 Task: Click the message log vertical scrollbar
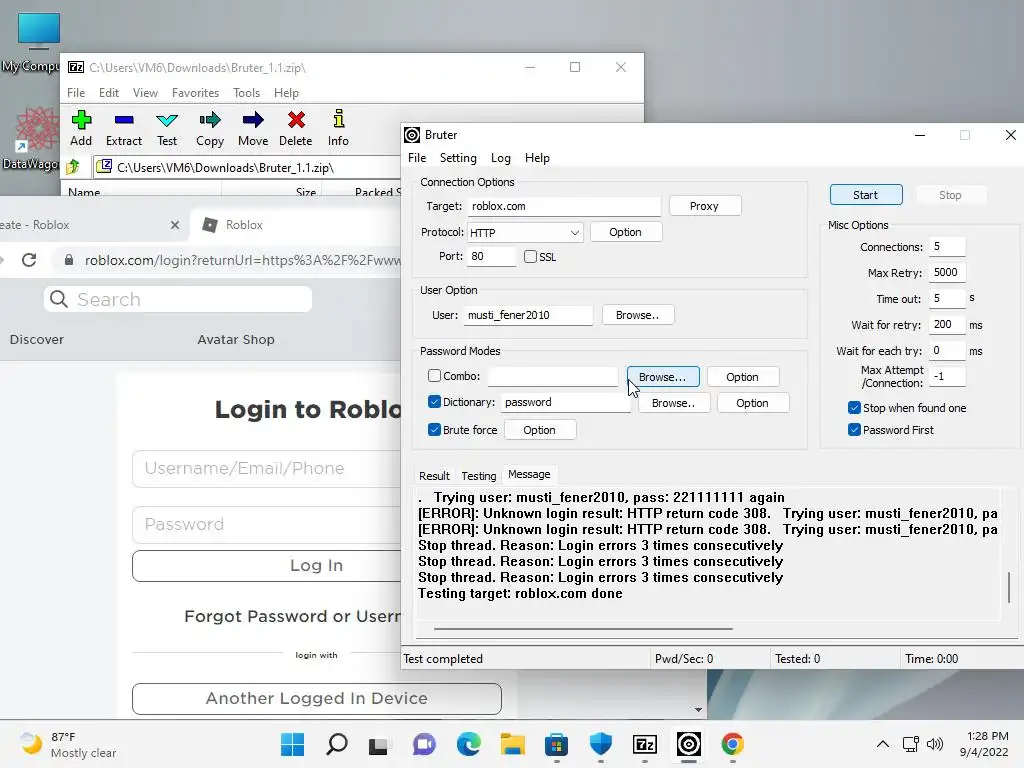pos(1009,587)
